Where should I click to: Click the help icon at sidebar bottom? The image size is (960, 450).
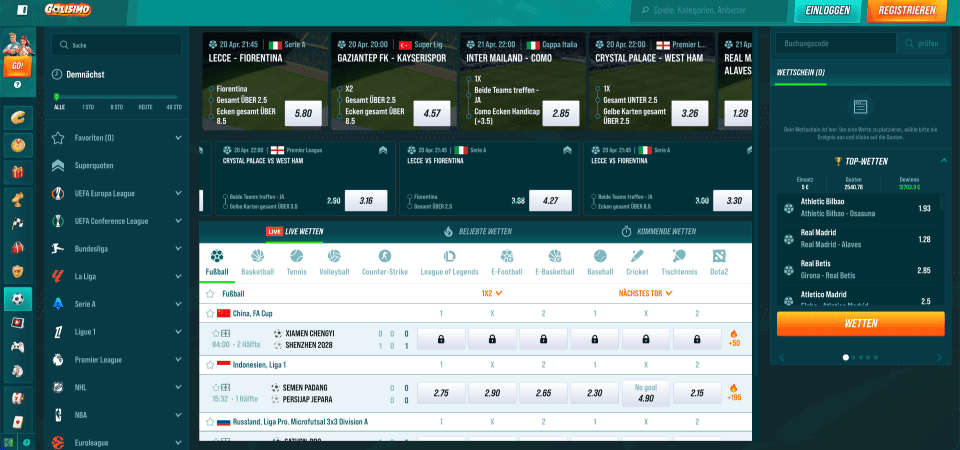(x=26, y=442)
